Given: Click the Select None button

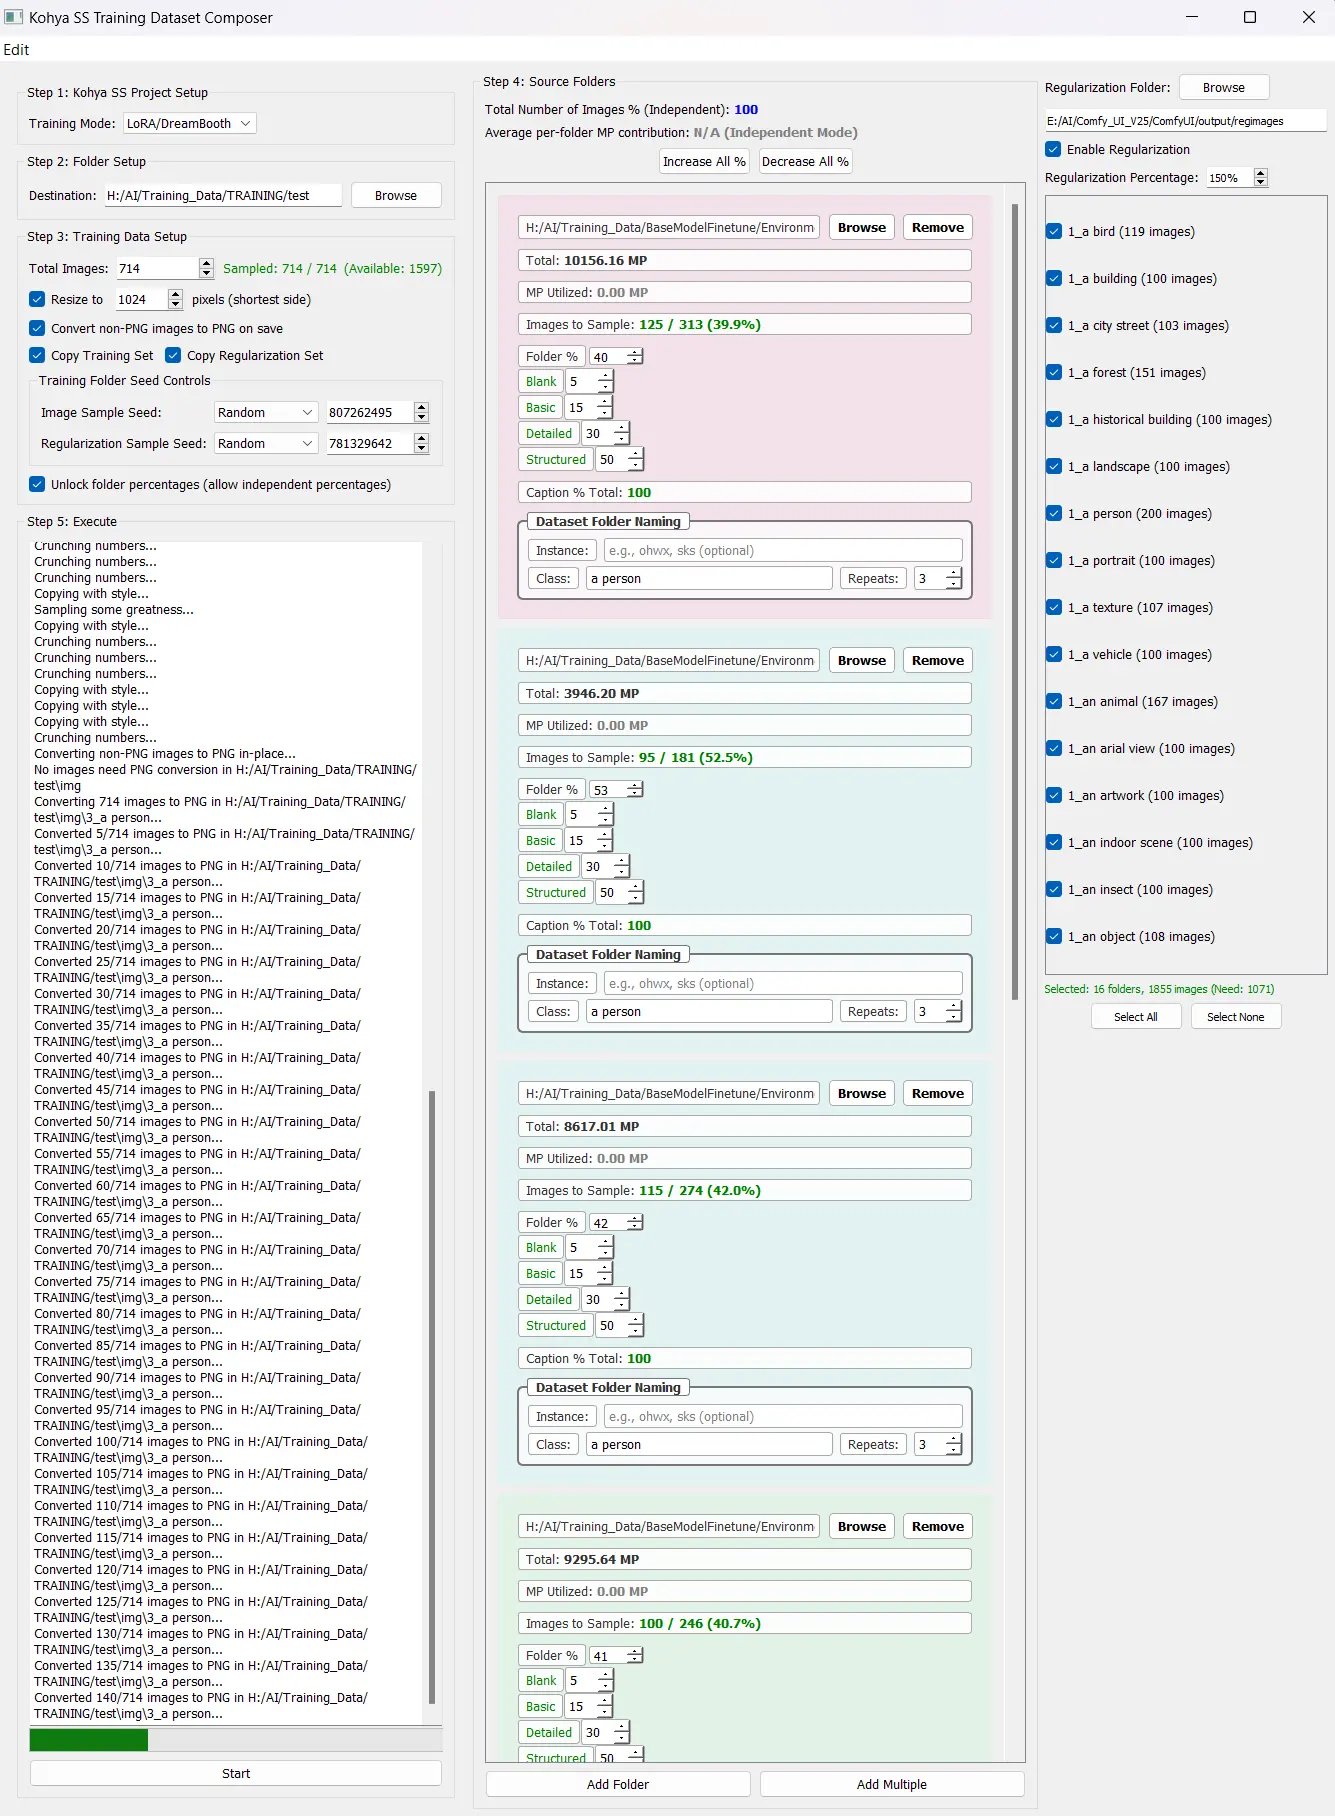Looking at the screenshot, I should tap(1235, 1017).
